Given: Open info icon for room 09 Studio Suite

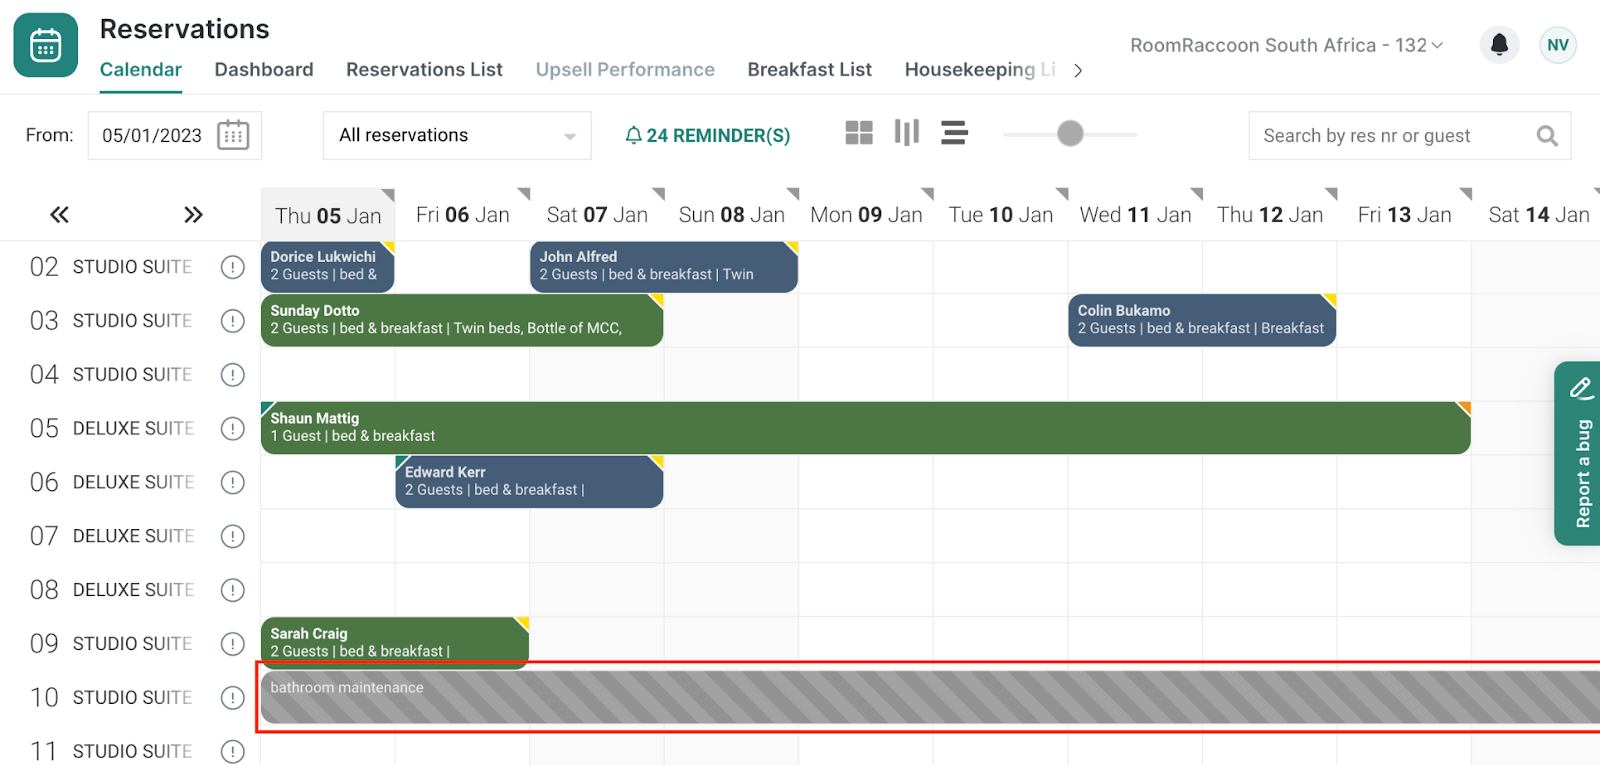Looking at the screenshot, I should tap(232, 644).
